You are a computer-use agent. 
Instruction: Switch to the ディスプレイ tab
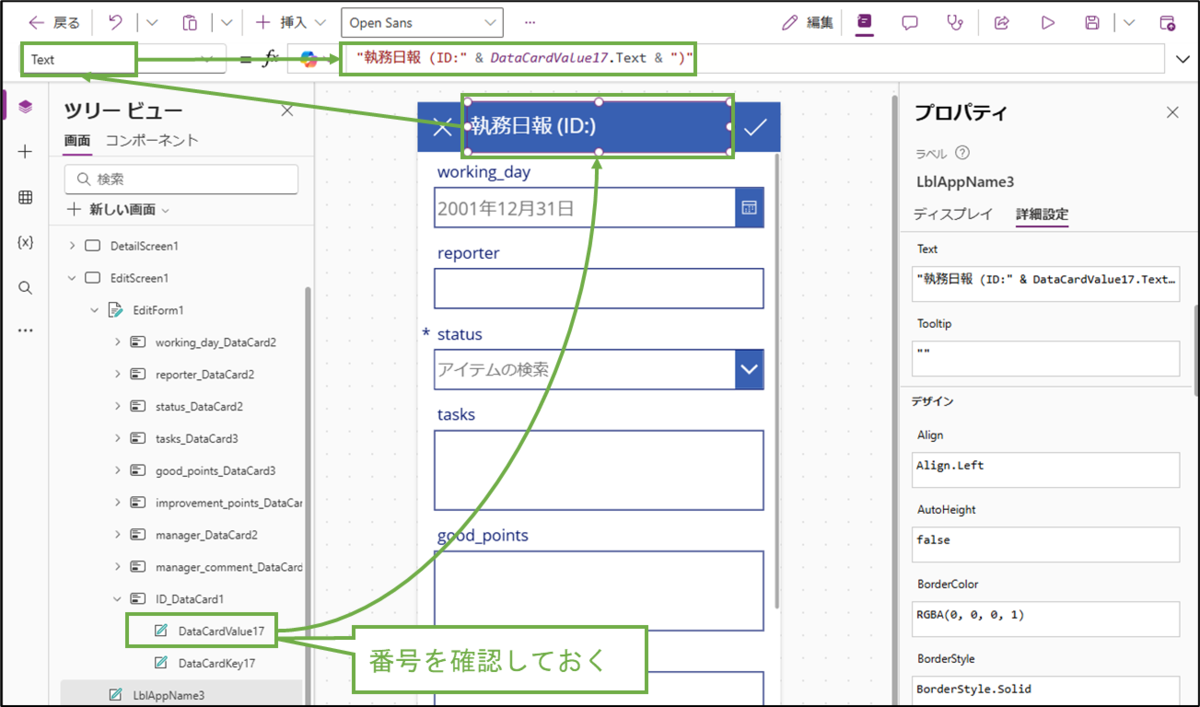point(953,214)
